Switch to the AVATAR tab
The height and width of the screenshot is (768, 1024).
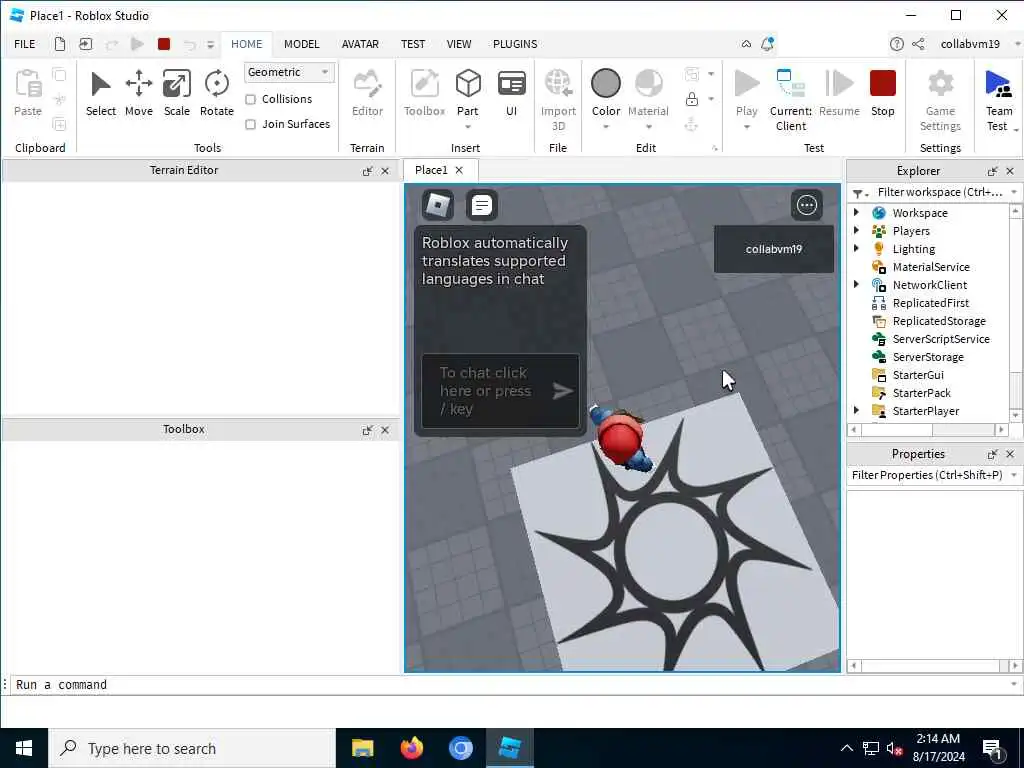(360, 44)
